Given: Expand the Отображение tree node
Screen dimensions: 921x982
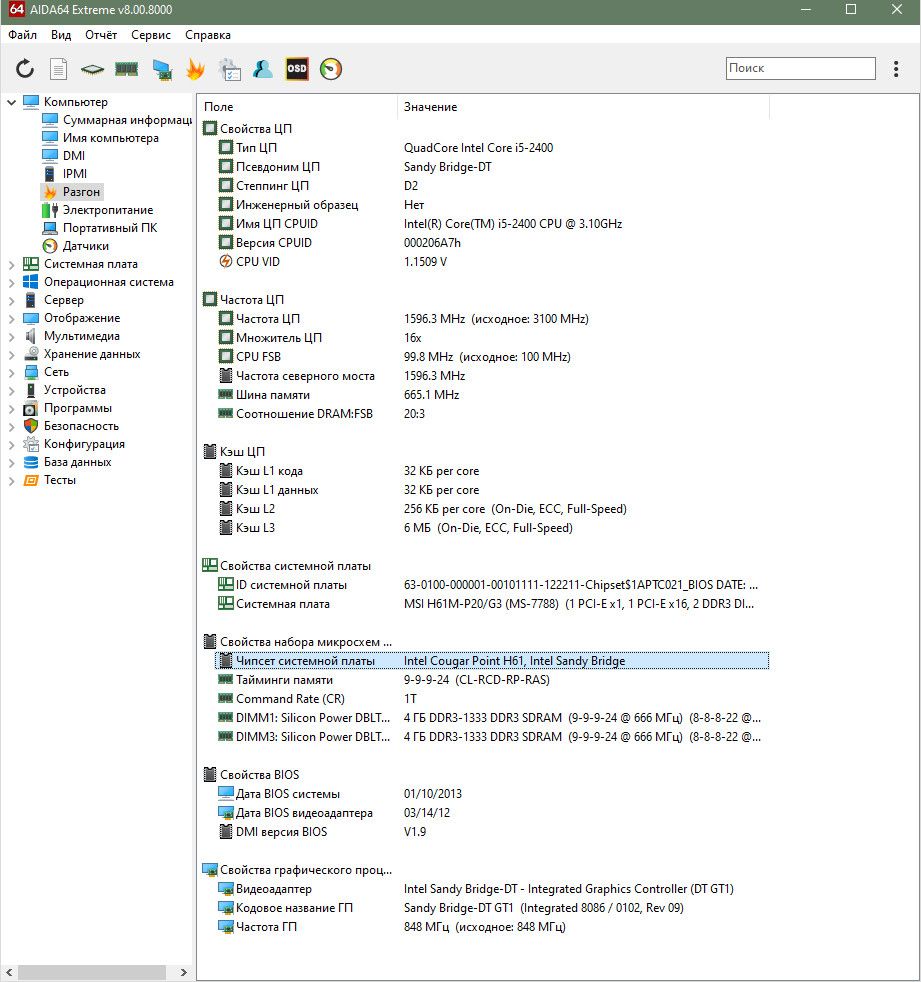Looking at the screenshot, I should [x=11, y=319].
